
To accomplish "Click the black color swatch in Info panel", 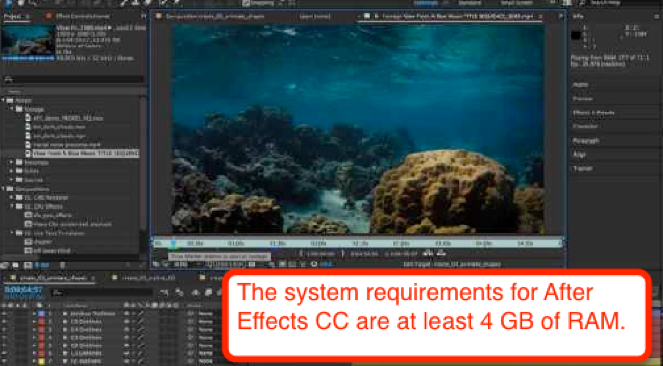I will point(576,36).
